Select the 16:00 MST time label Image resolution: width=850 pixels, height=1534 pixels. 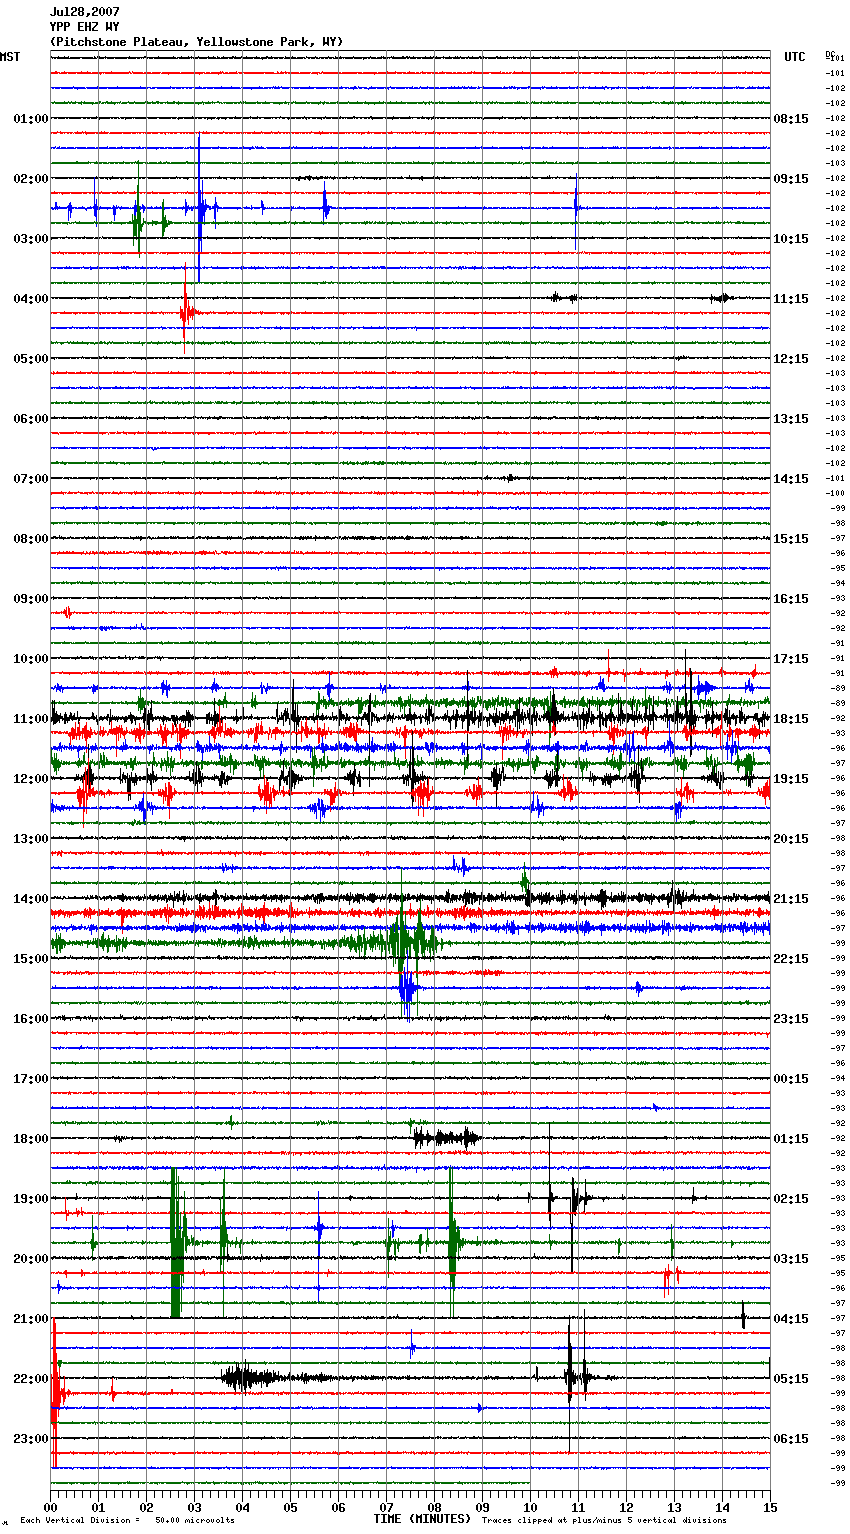click(31, 1019)
